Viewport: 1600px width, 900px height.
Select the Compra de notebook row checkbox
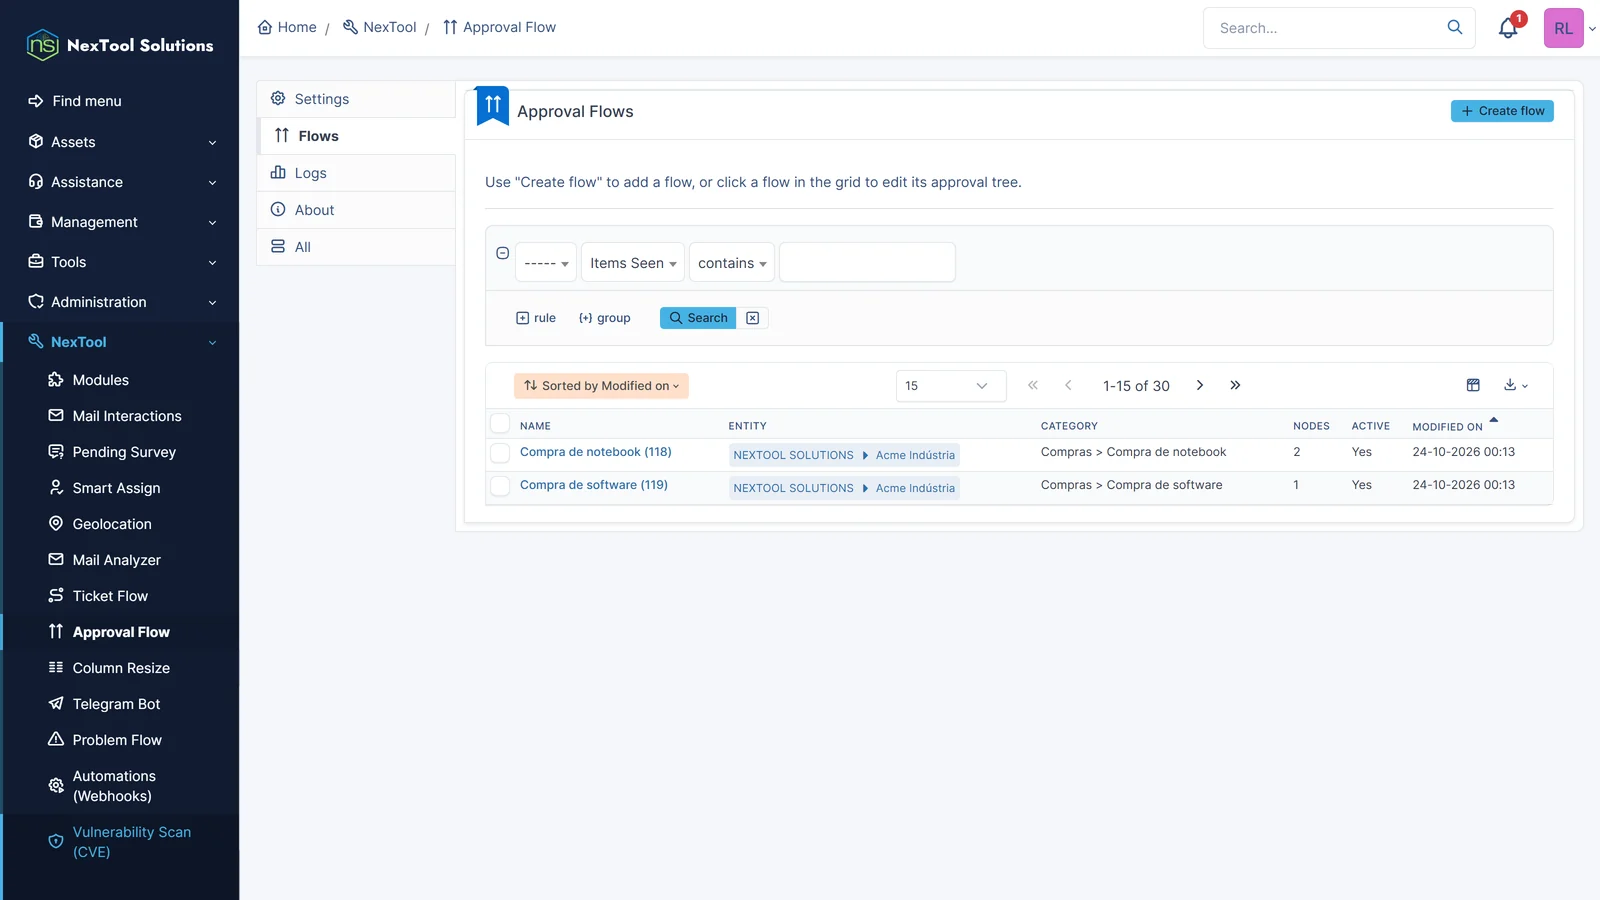(500, 453)
